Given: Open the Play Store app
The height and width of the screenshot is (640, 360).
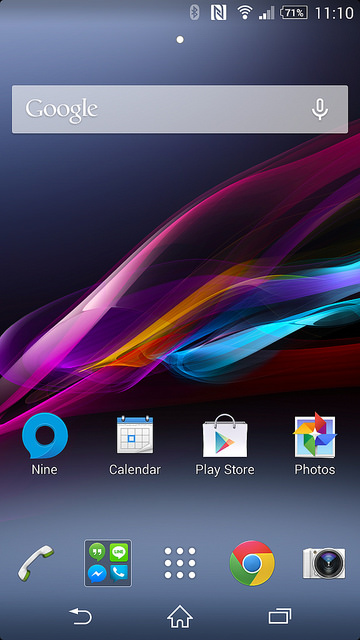Looking at the screenshot, I should coord(225,436).
